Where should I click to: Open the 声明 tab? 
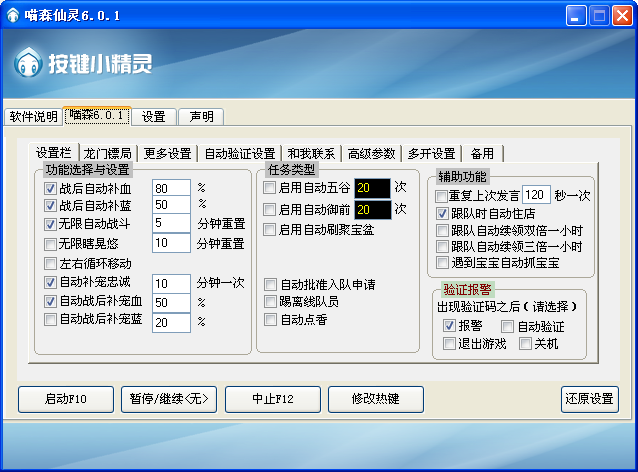tap(201, 117)
